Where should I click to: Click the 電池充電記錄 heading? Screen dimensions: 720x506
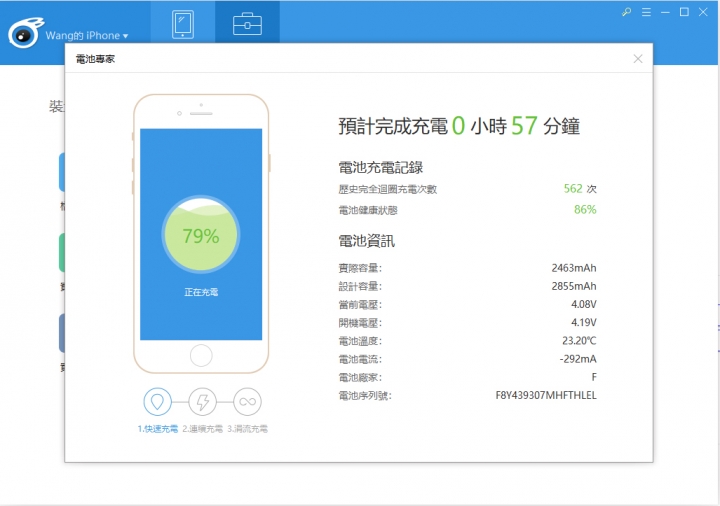click(381, 168)
